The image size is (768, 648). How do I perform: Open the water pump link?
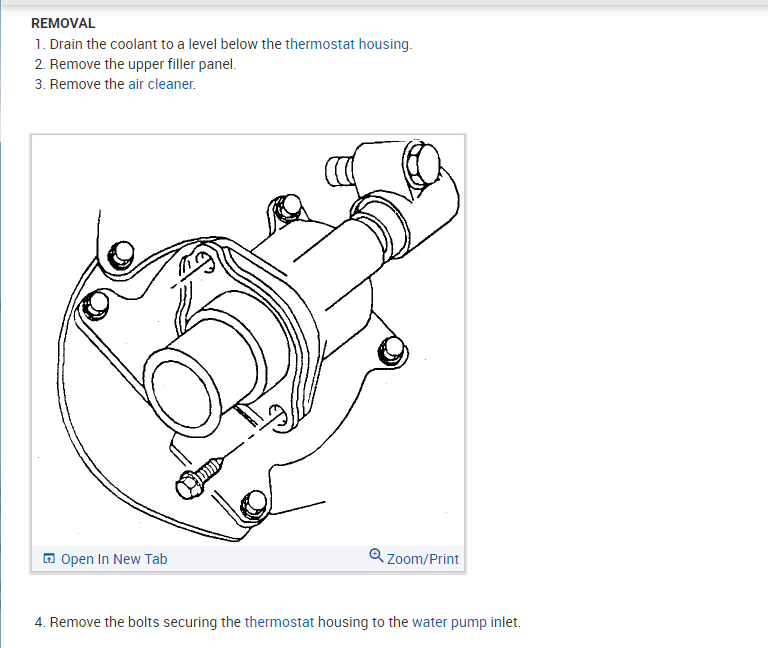450,622
